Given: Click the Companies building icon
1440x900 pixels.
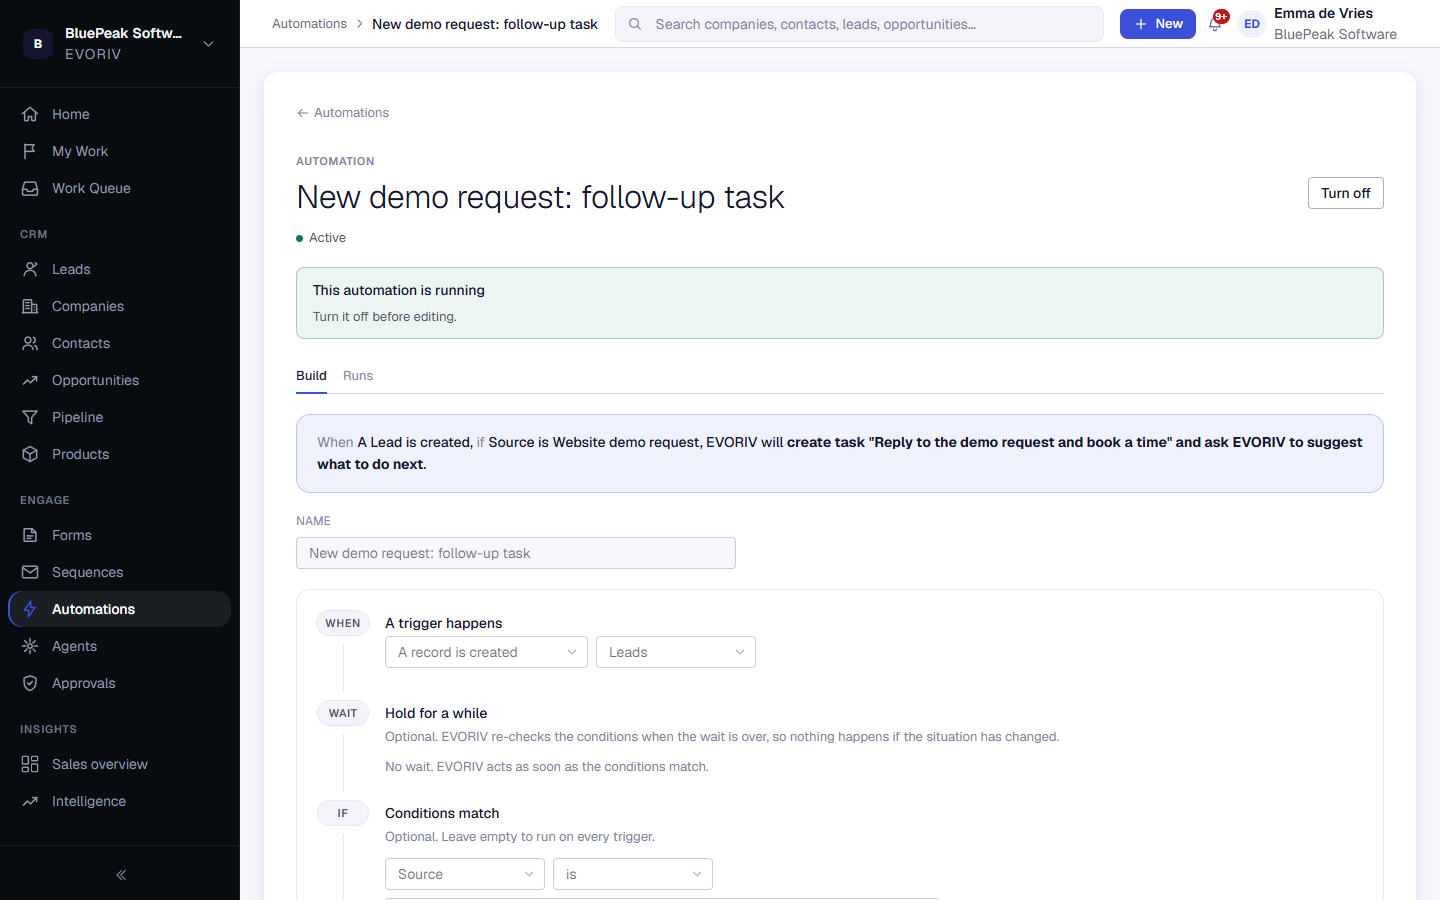Looking at the screenshot, I should [30, 306].
